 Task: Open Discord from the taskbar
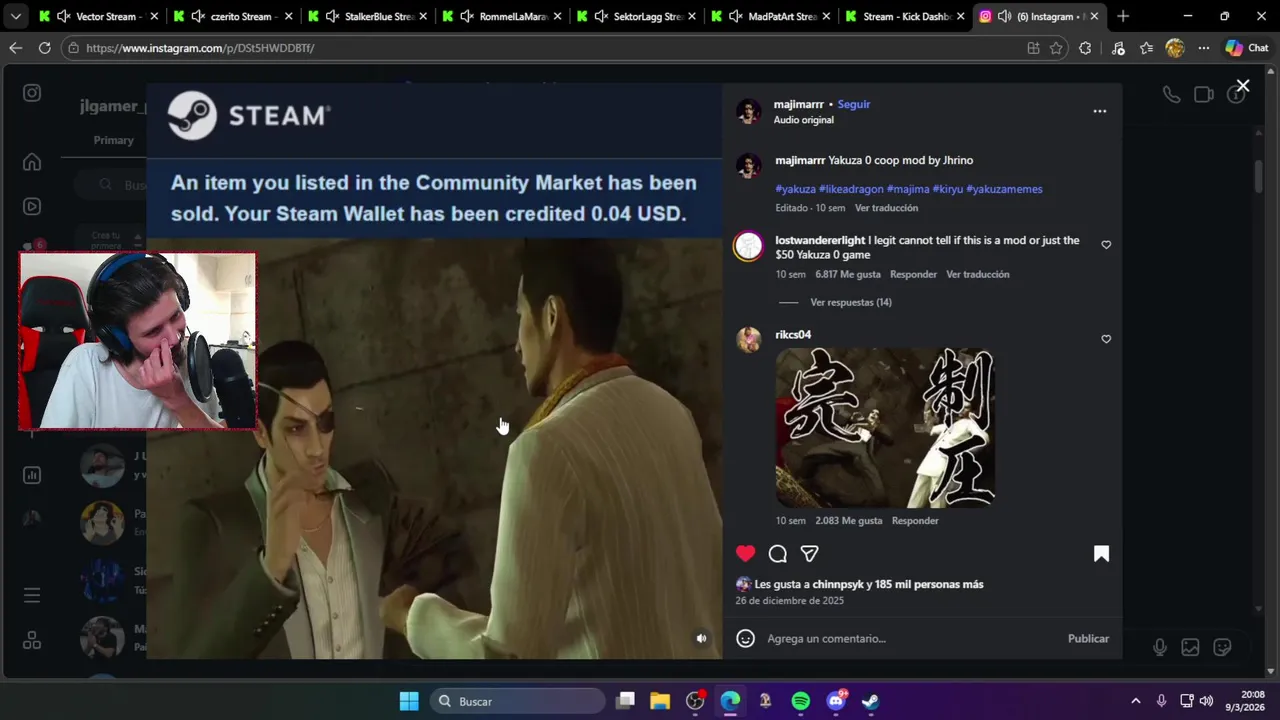(x=836, y=701)
